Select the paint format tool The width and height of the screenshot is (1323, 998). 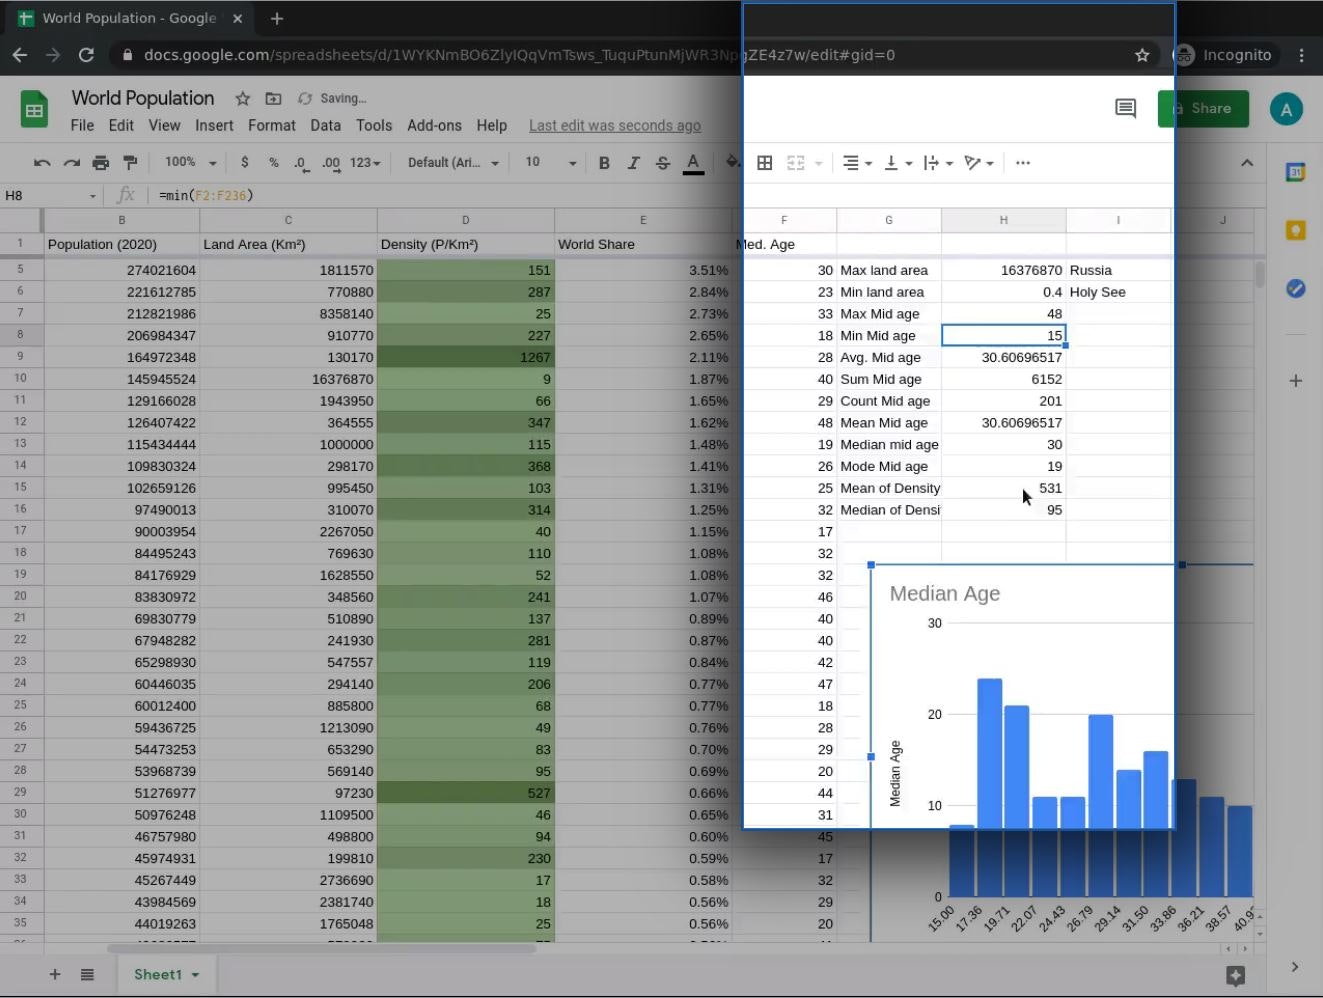pos(130,163)
